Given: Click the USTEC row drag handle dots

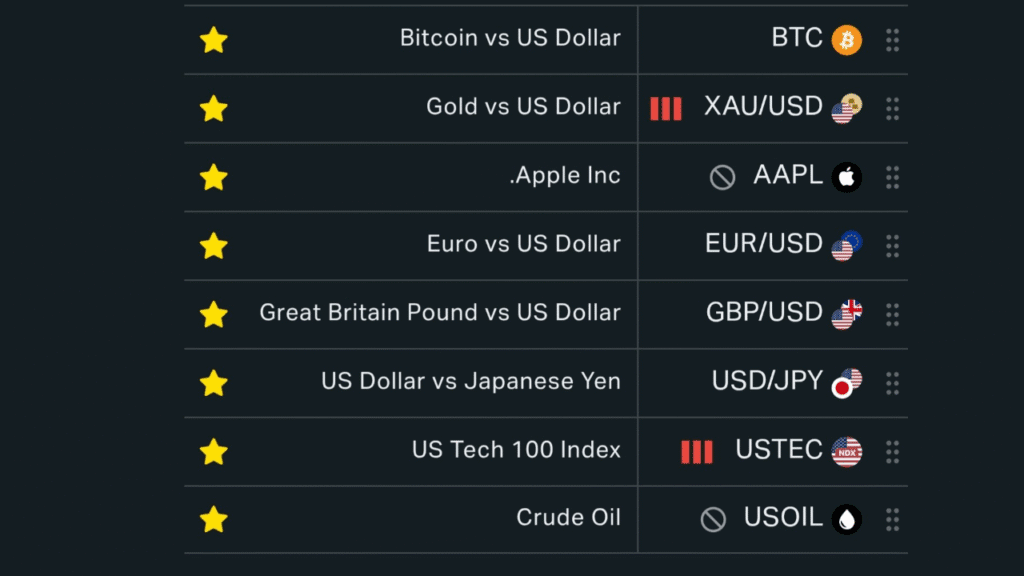Looking at the screenshot, I should (892, 451).
